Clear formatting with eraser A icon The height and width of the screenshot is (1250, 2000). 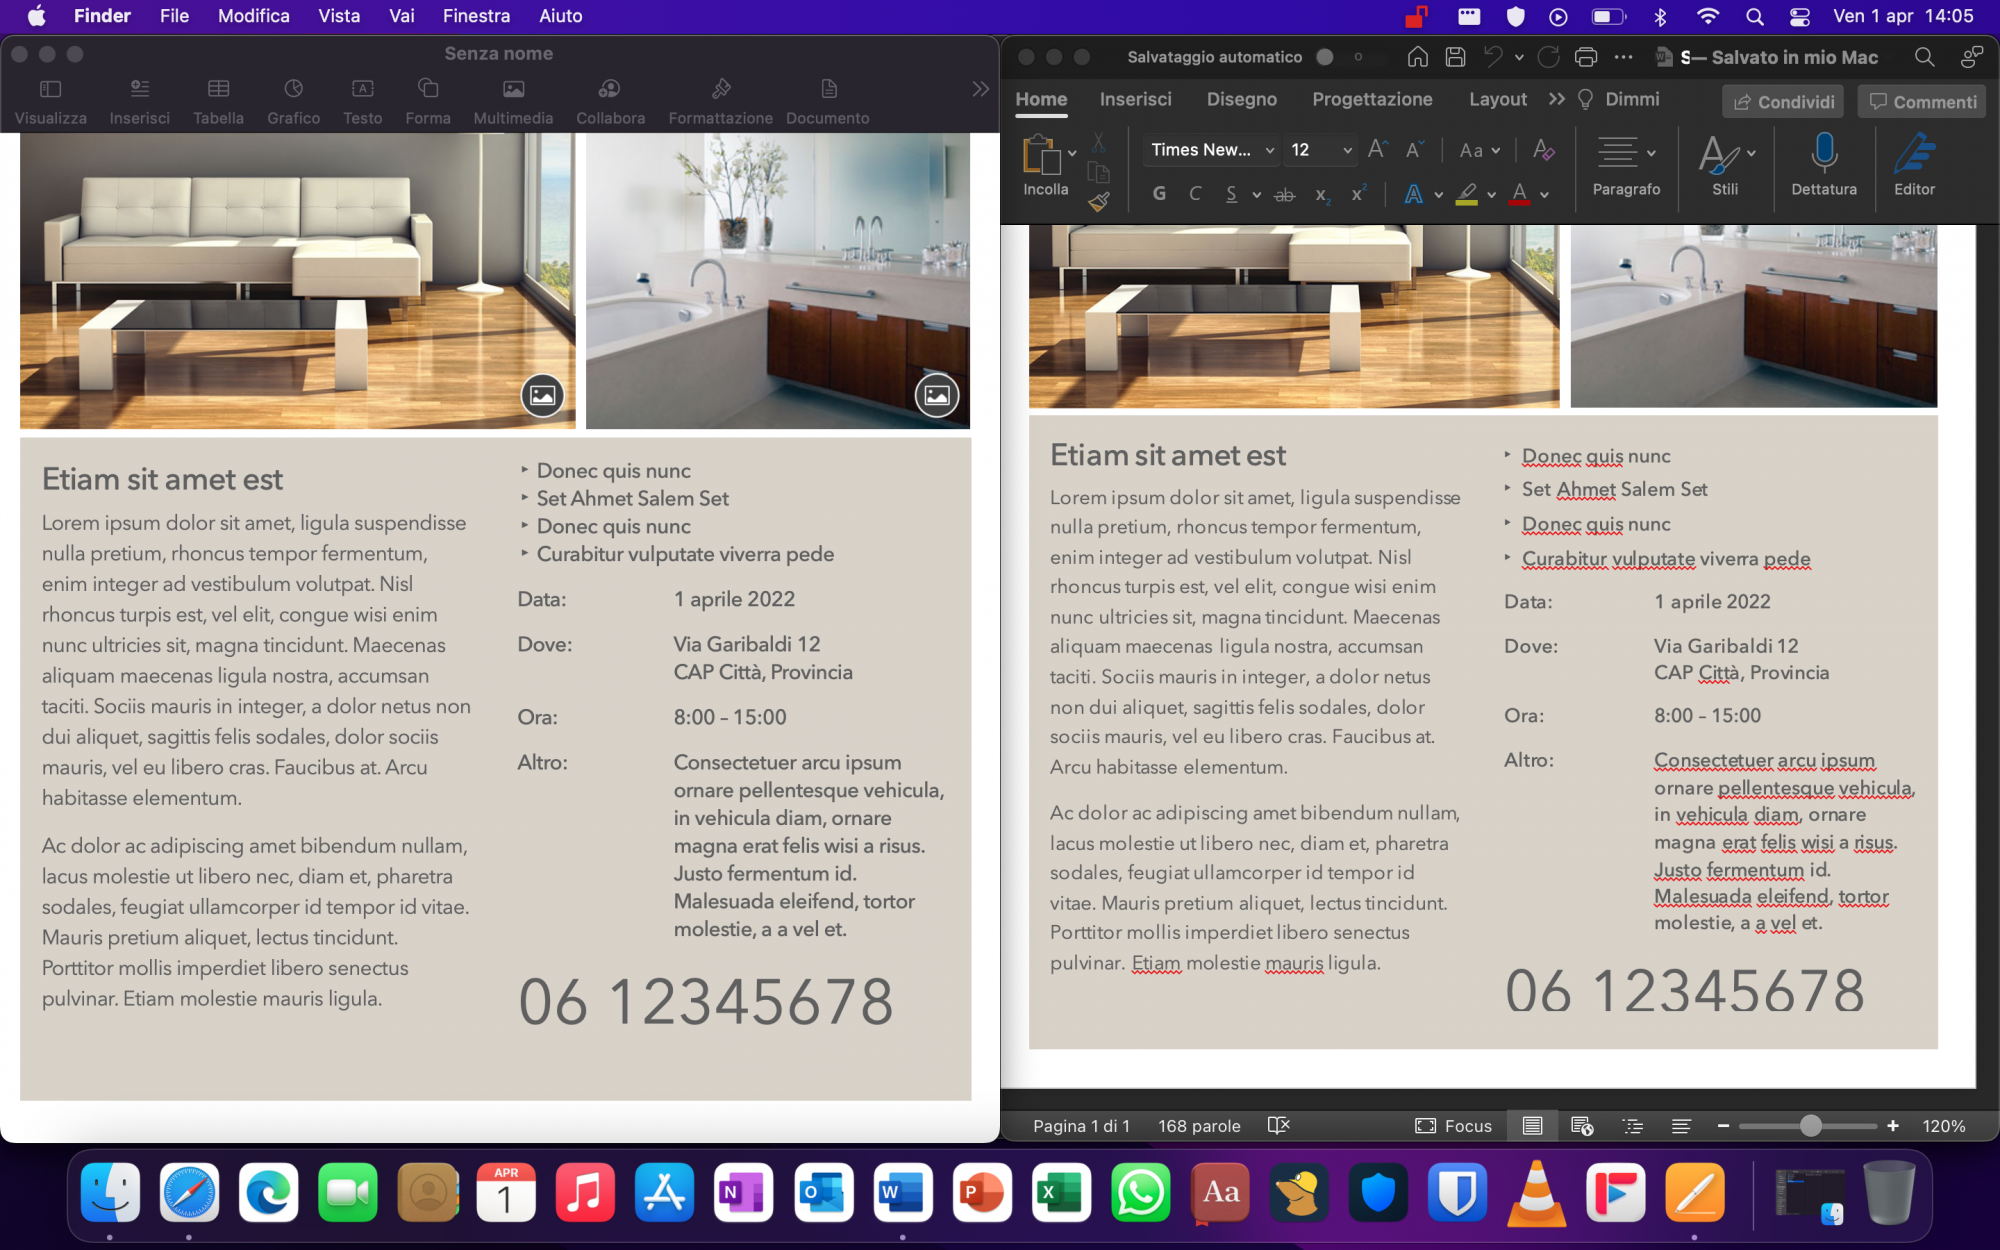click(x=1543, y=150)
